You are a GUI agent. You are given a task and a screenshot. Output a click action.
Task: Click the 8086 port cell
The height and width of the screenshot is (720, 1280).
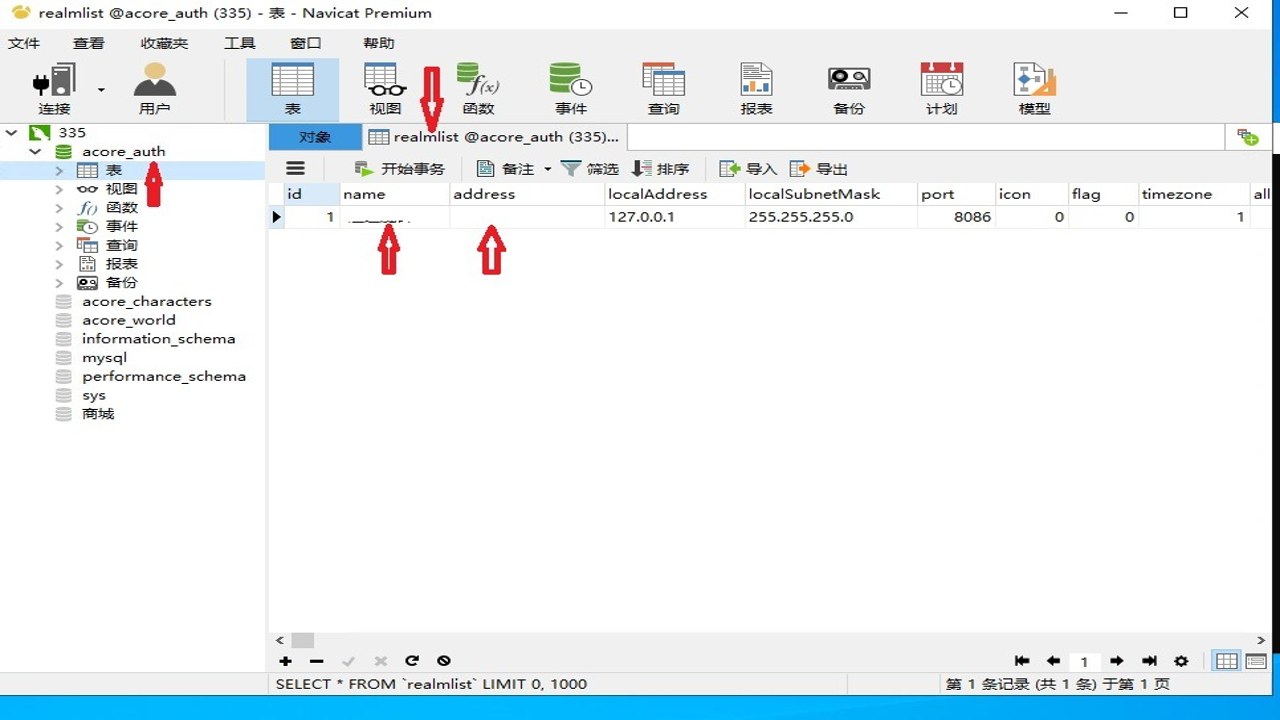point(957,216)
